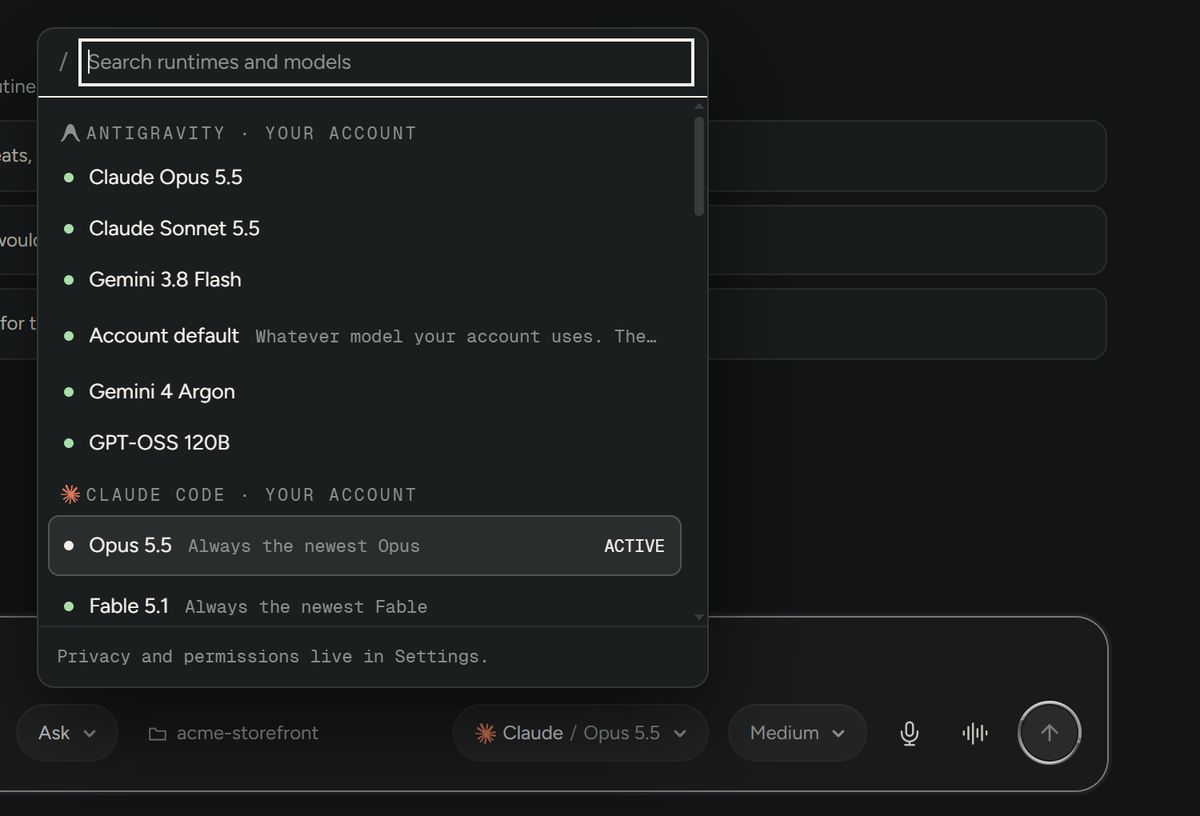Viewport: 1200px width, 816px height.
Task: Choose Gemini 3.8 Flash model
Action: point(365,279)
